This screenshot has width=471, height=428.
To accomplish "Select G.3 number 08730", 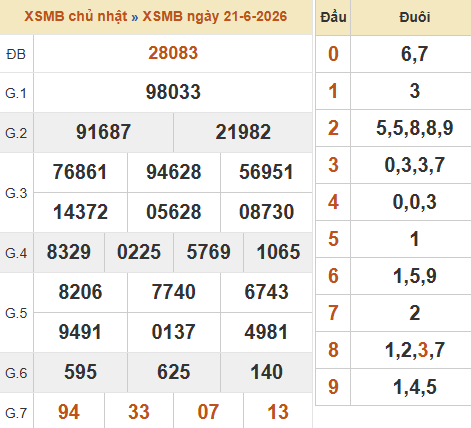I will pyautogui.click(x=266, y=212).
